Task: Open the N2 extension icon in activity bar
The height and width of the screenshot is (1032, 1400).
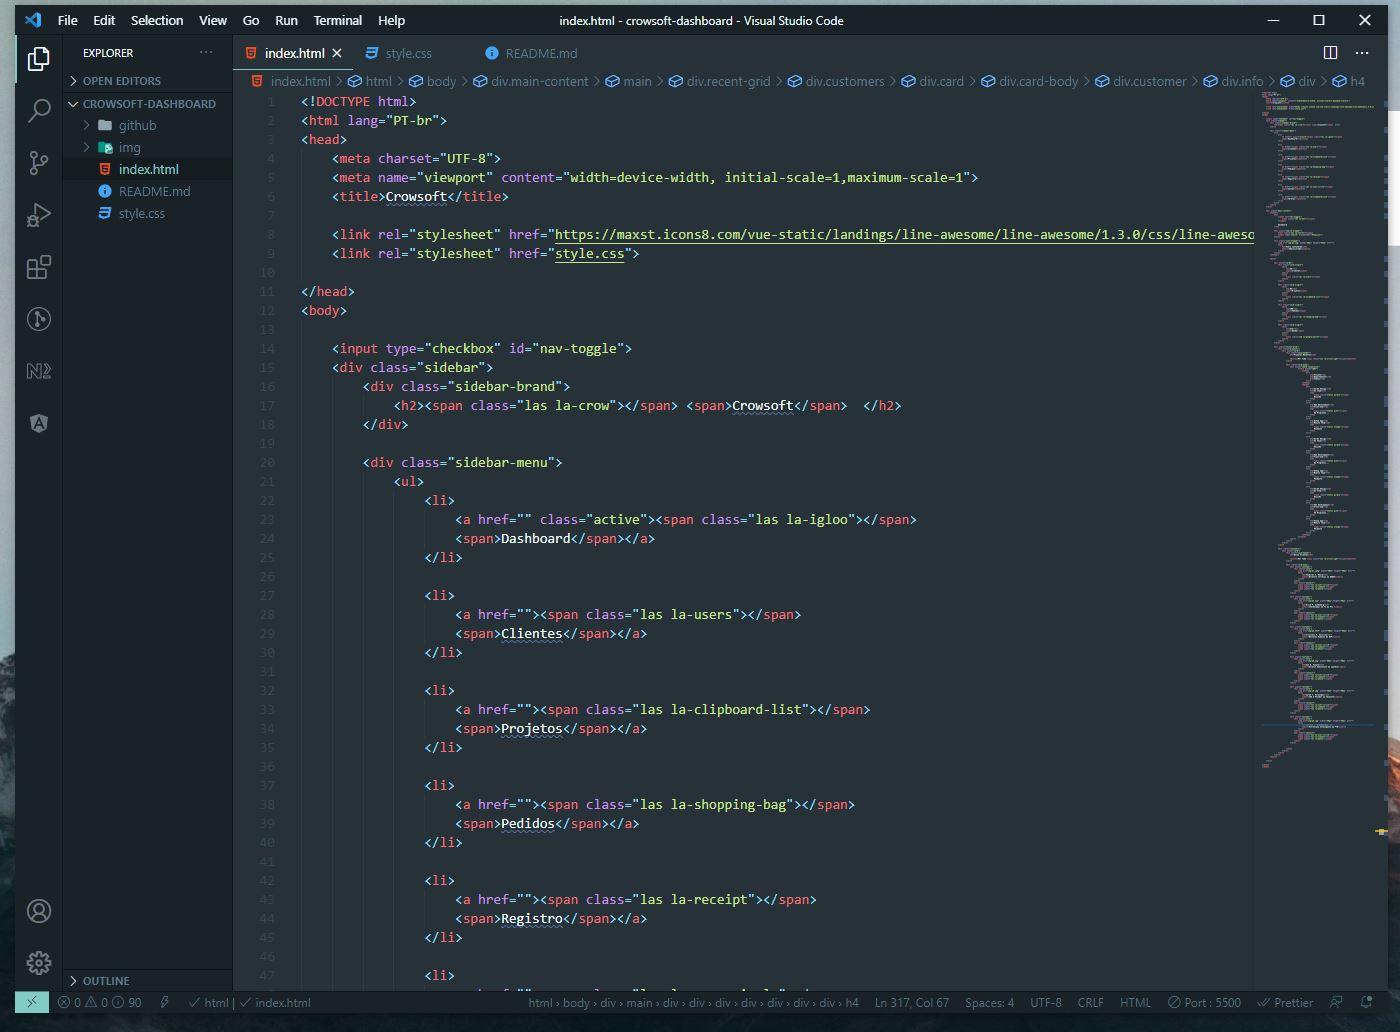Action: [39, 371]
